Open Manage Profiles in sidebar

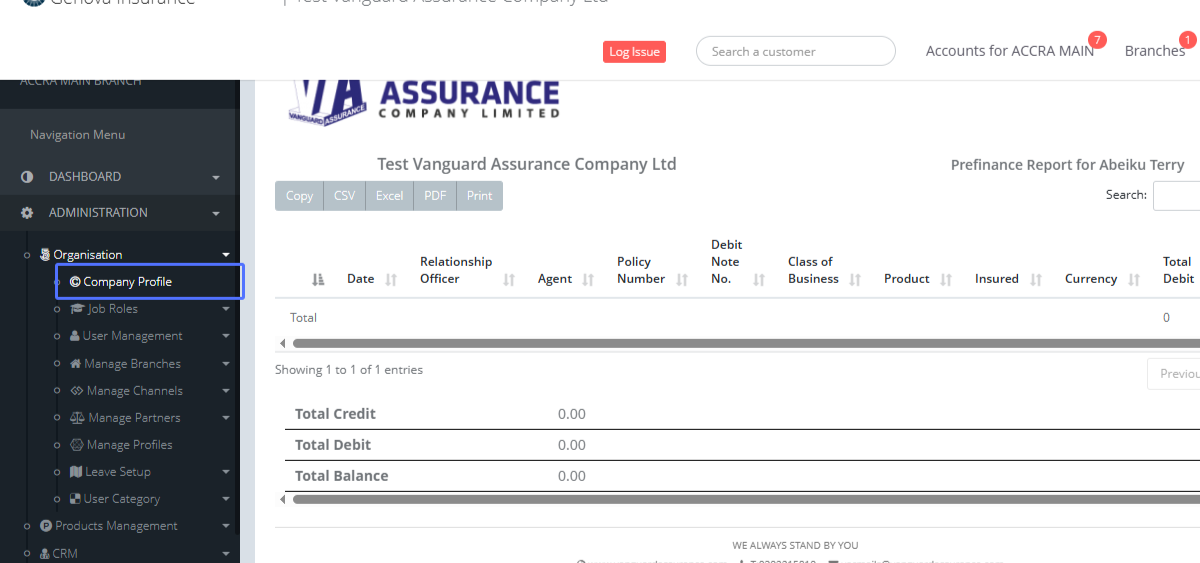(x=129, y=445)
